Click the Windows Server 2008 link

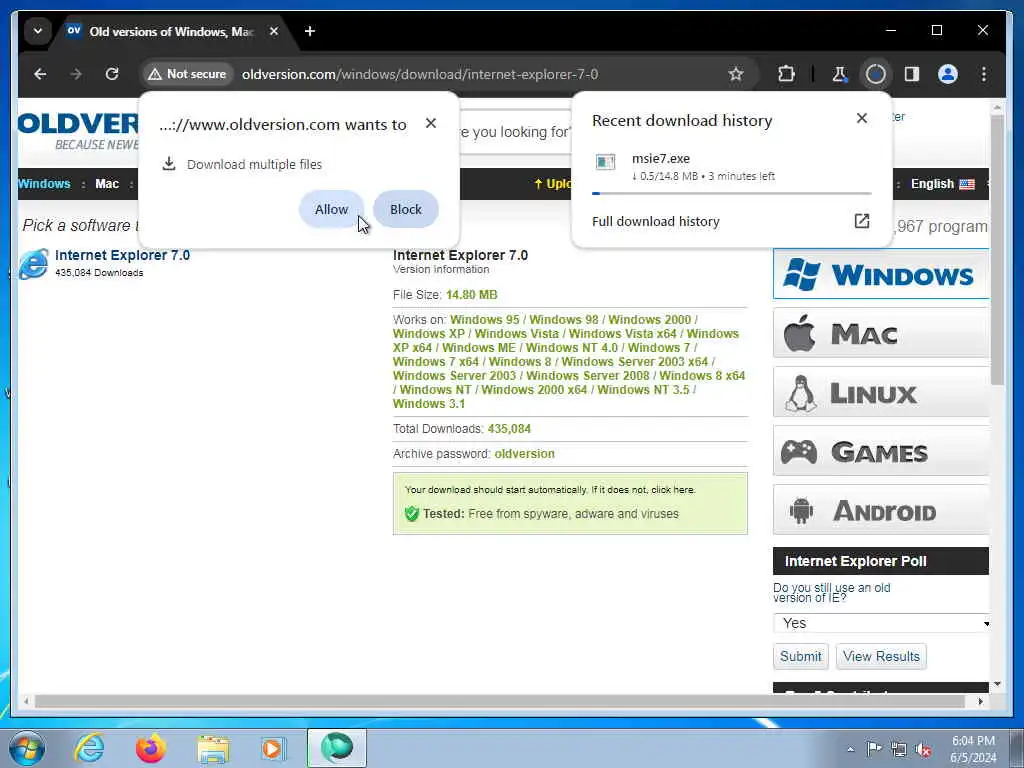click(x=588, y=376)
